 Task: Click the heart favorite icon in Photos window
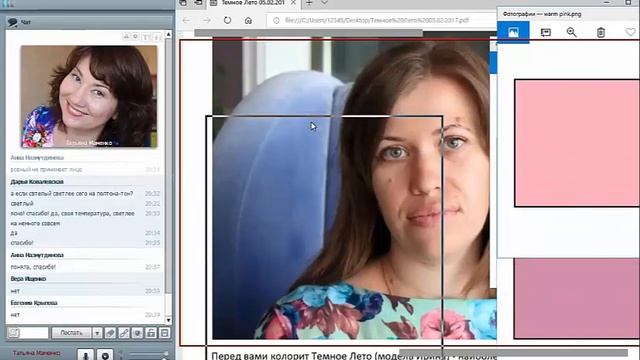[x=631, y=32]
